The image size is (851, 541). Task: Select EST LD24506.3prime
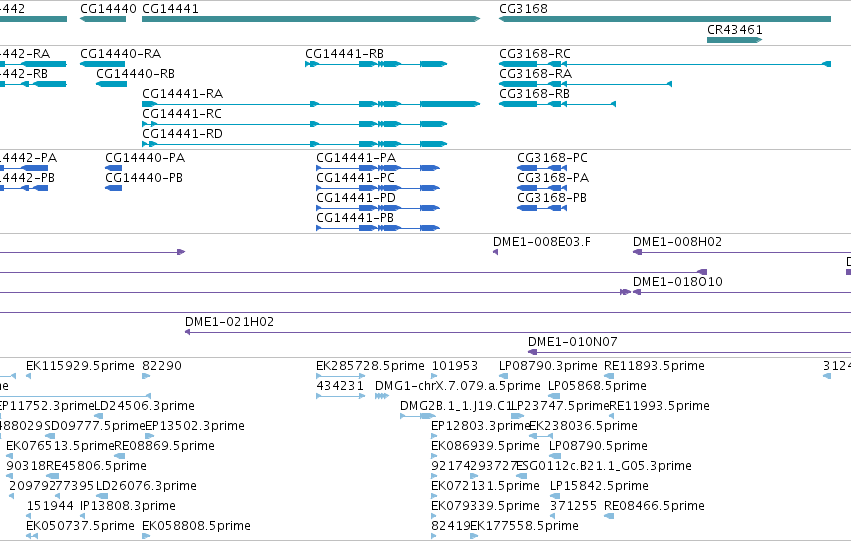coord(98,416)
